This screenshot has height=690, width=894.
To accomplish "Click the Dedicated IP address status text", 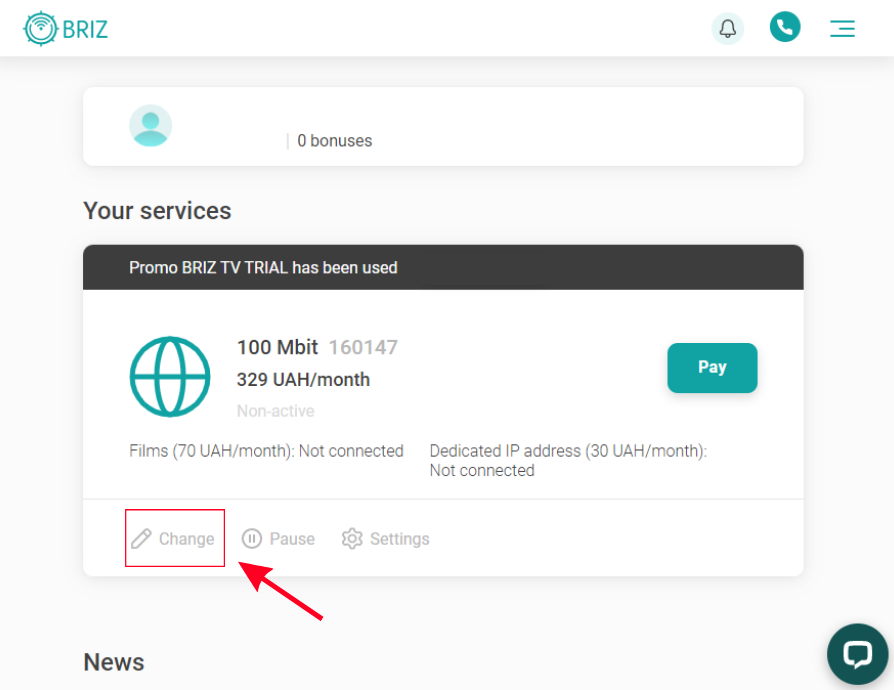I will coord(568,461).
